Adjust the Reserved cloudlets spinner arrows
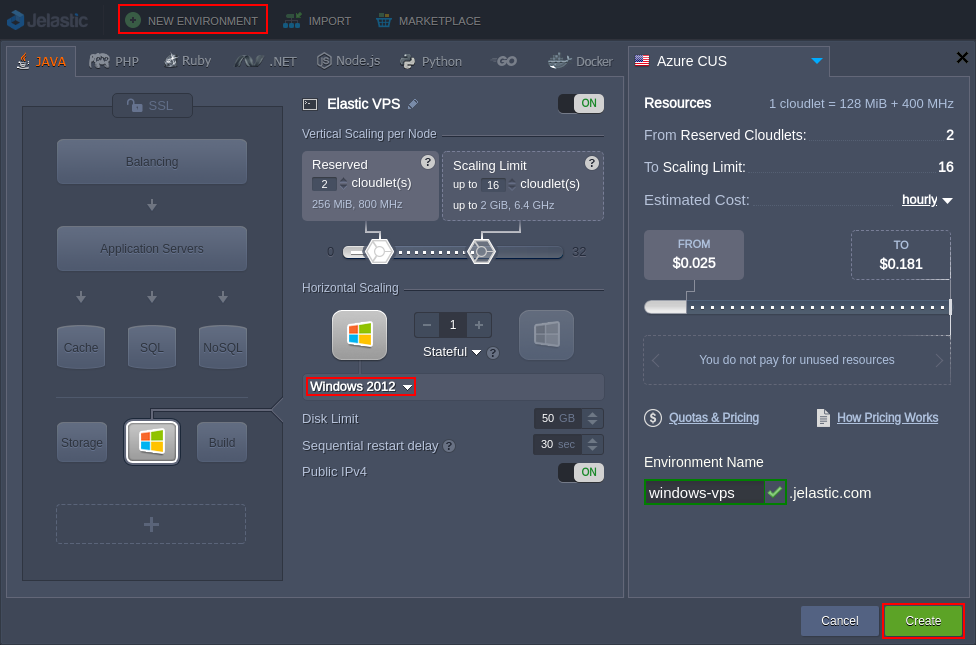Image resolution: width=976 pixels, height=645 pixels. pyautogui.click(x=343, y=184)
